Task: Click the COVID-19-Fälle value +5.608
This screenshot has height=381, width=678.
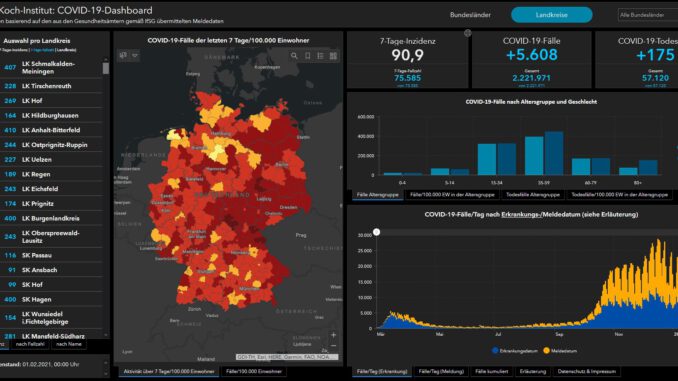Action: click(x=531, y=55)
